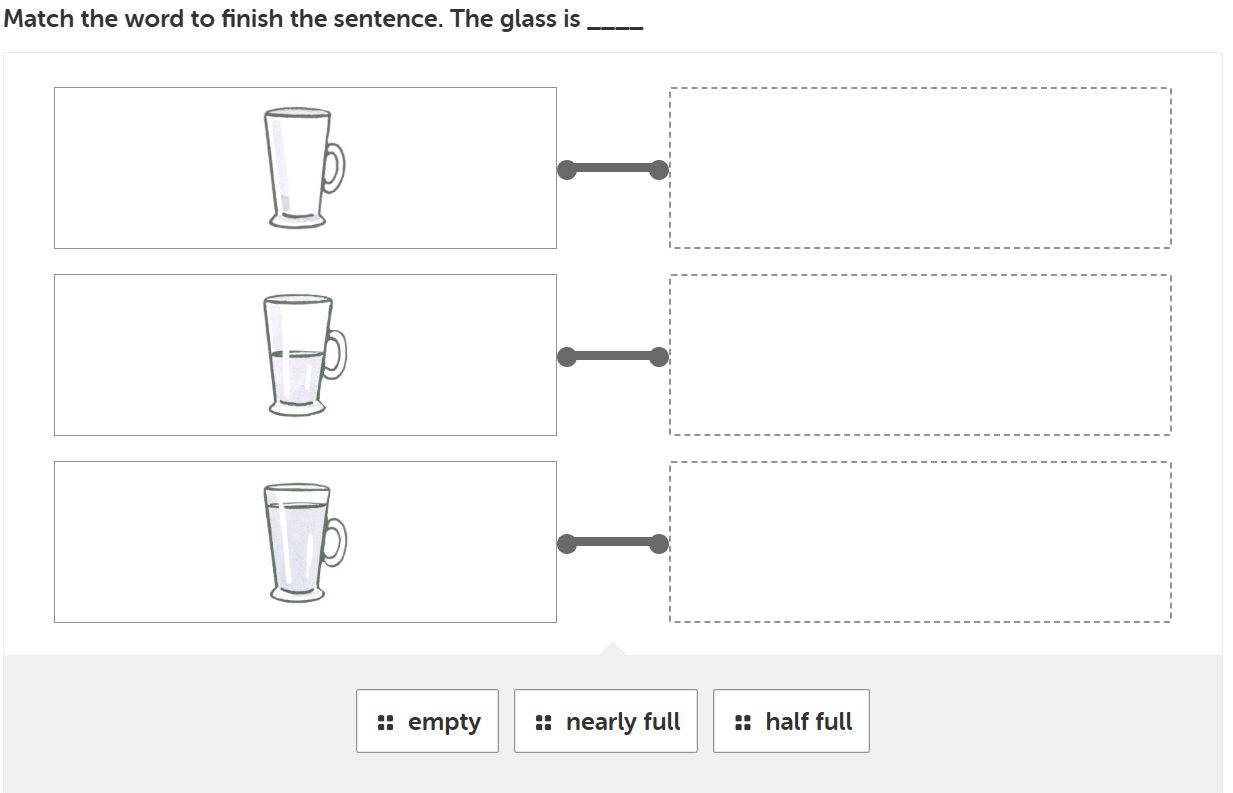1233x793 pixels.
Task: Click left connector dot beside half-filled glass
Action: click(x=567, y=356)
